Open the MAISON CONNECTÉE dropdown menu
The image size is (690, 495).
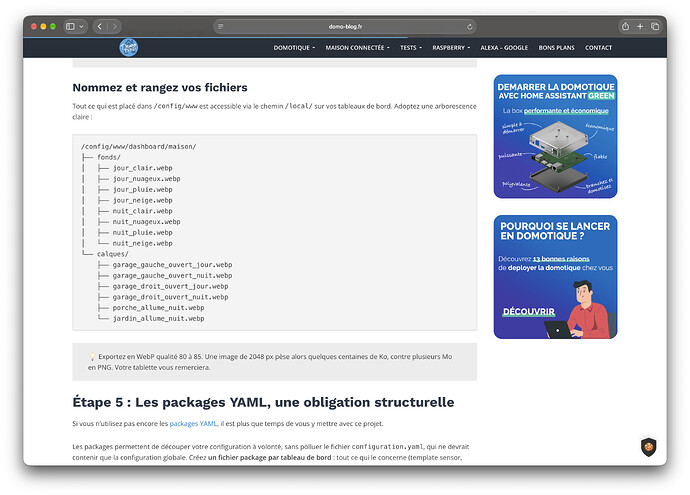click(x=357, y=48)
